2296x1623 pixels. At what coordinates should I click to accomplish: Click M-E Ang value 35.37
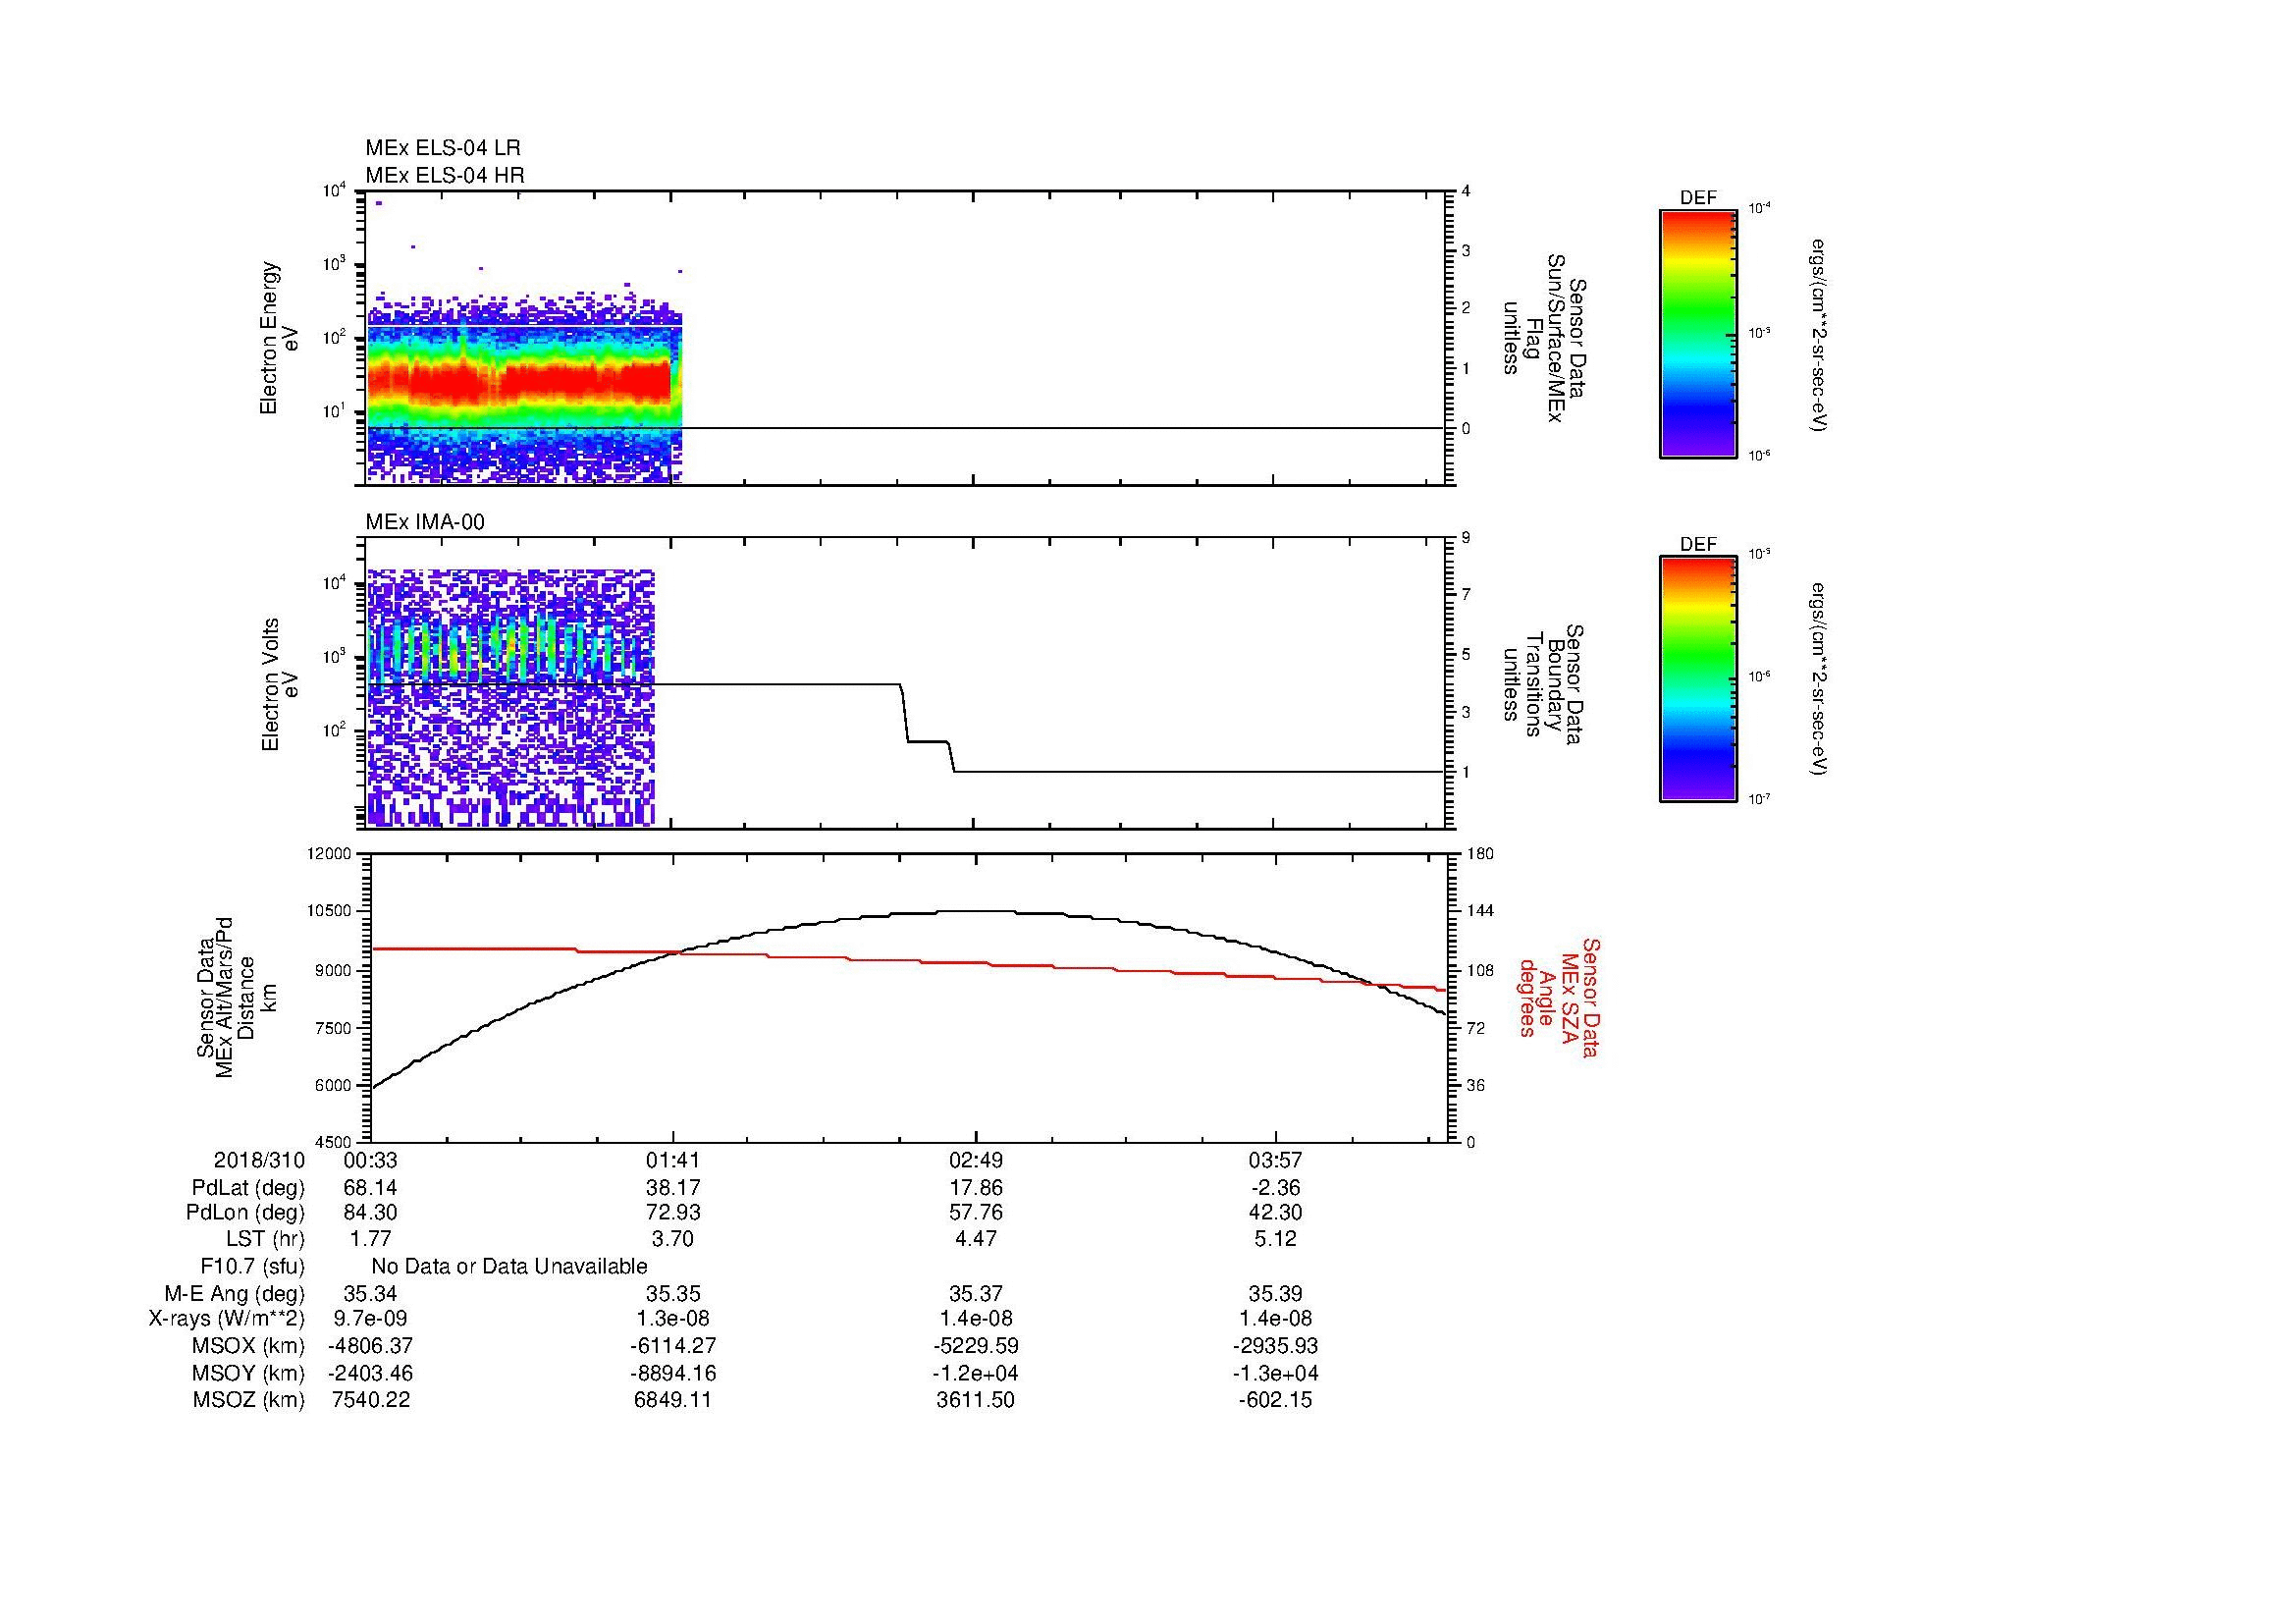[x=976, y=1294]
